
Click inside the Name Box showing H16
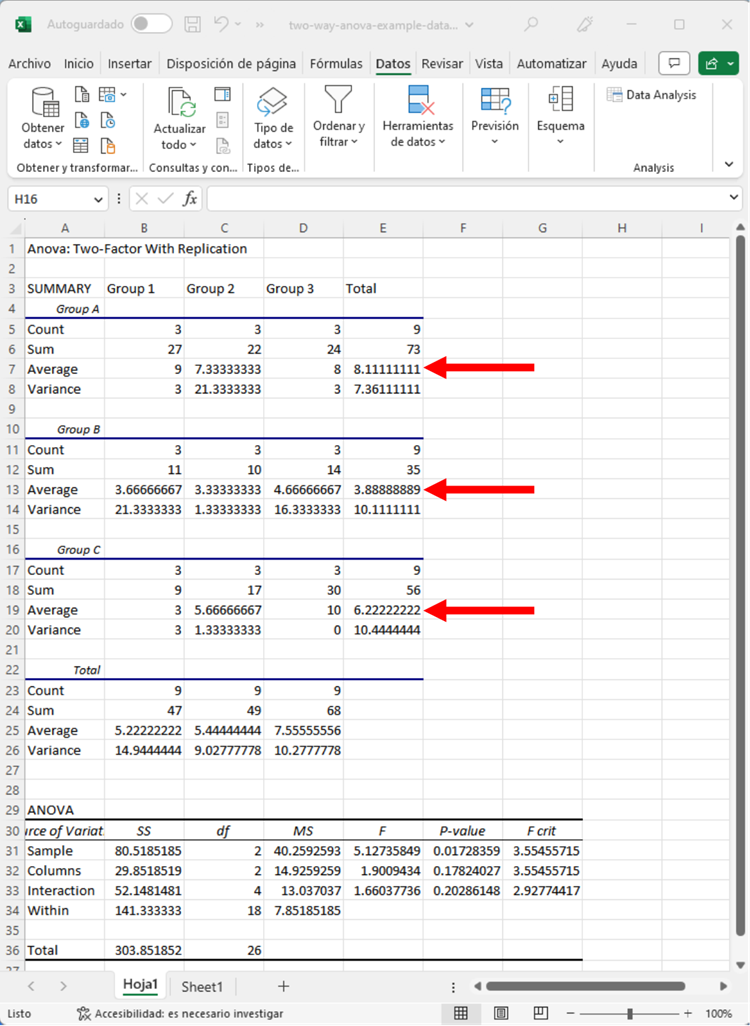pyautogui.click(x=48, y=199)
